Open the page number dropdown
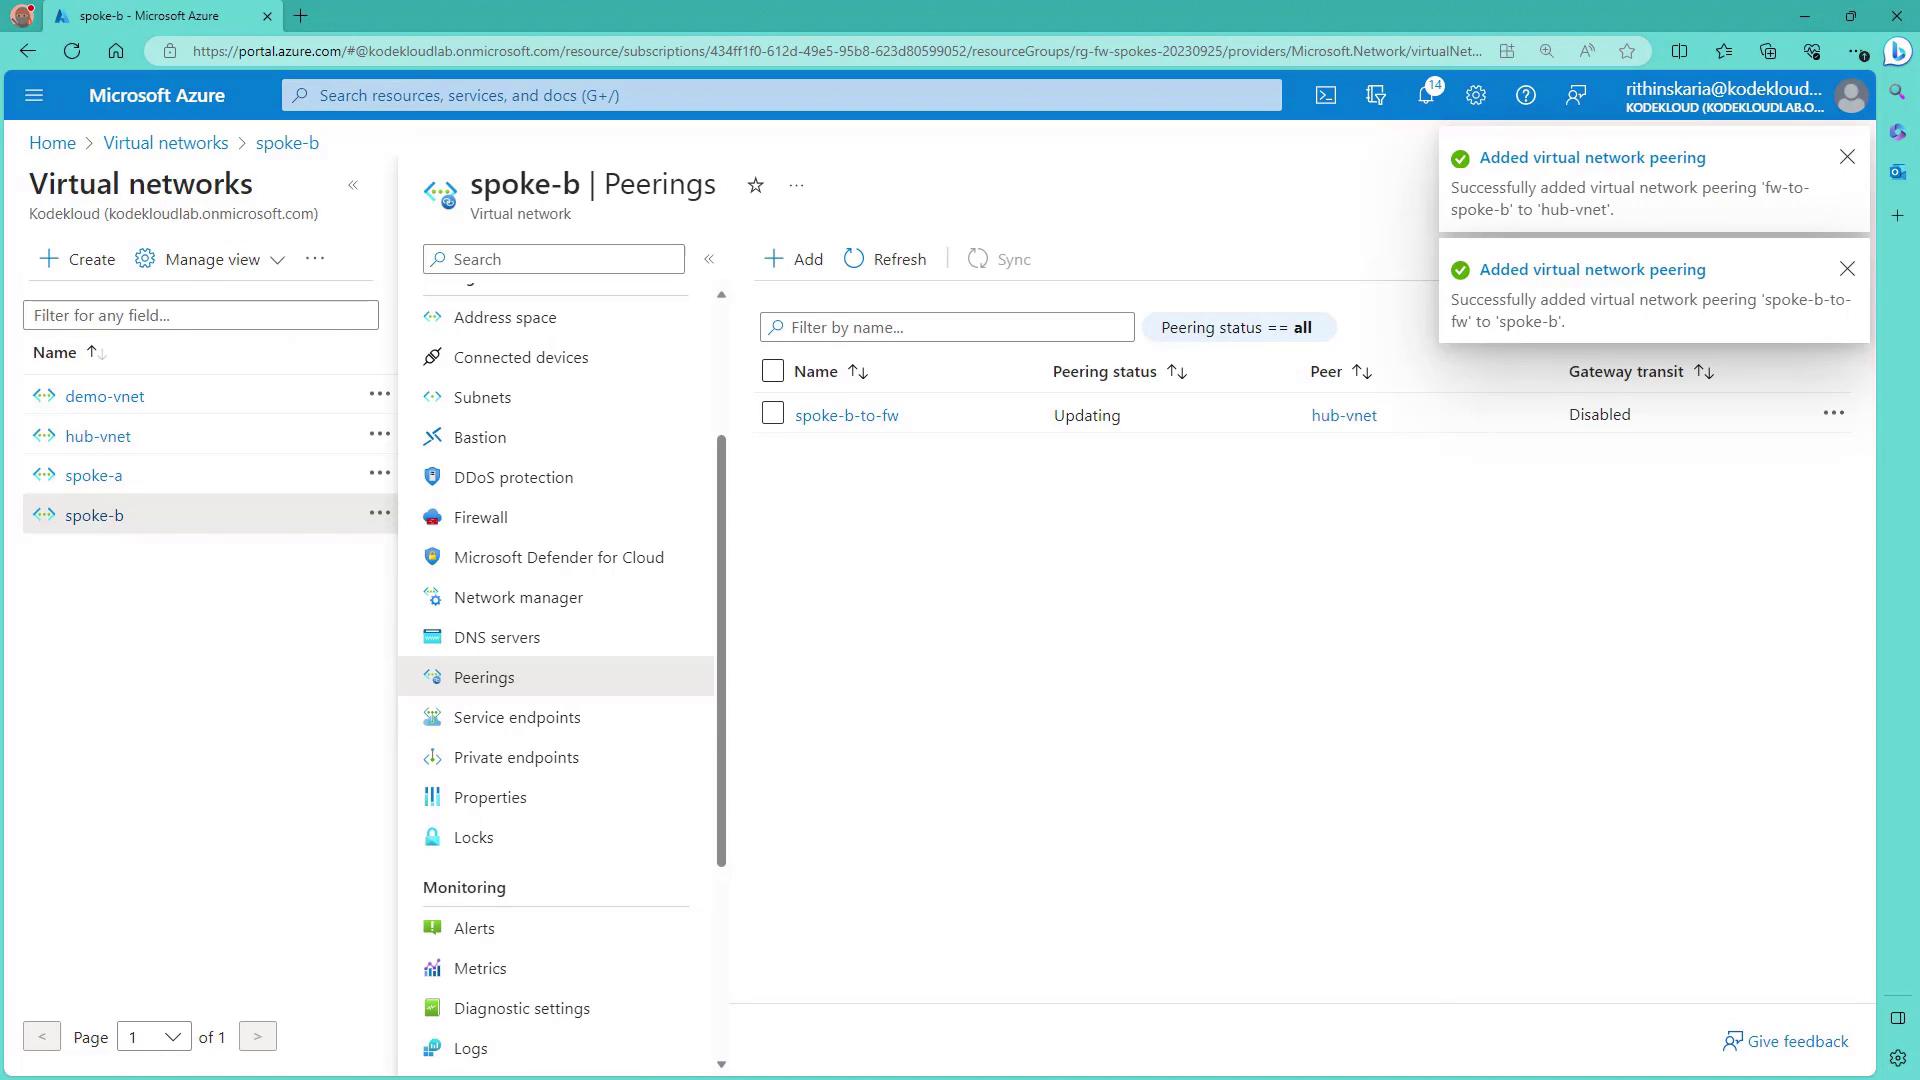The width and height of the screenshot is (1920, 1080). (x=154, y=1037)
